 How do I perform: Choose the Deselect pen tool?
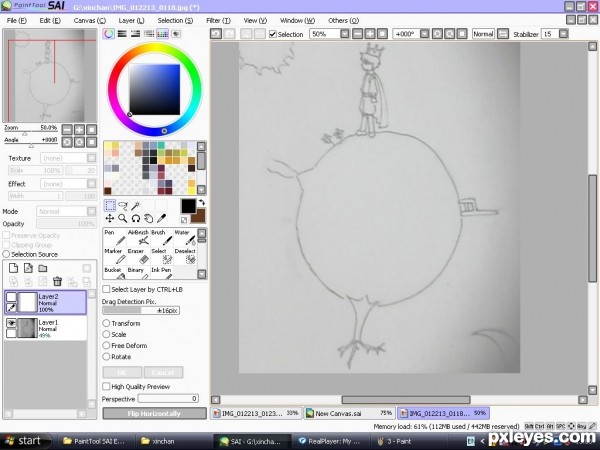[185, 256]
